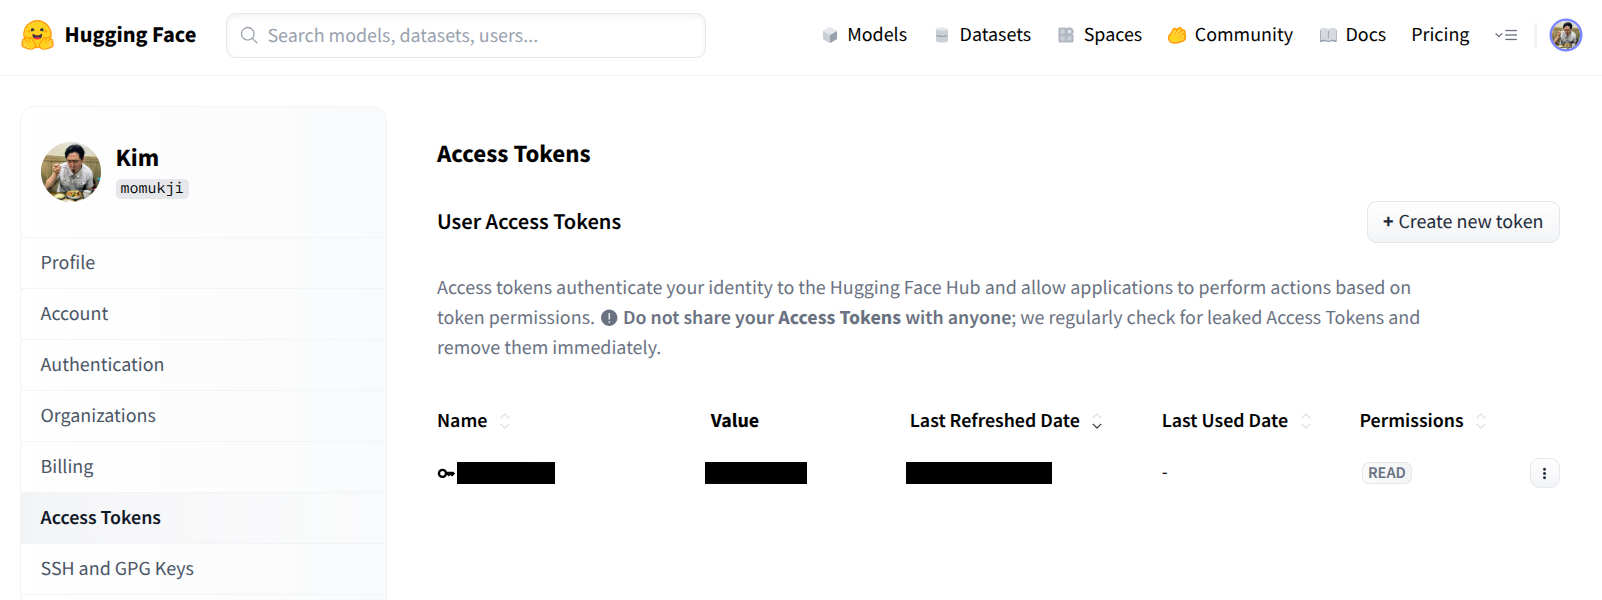Sort by Last Used Date column
This screenshot has width=1602, height=600.
[x=1305, y=421]
